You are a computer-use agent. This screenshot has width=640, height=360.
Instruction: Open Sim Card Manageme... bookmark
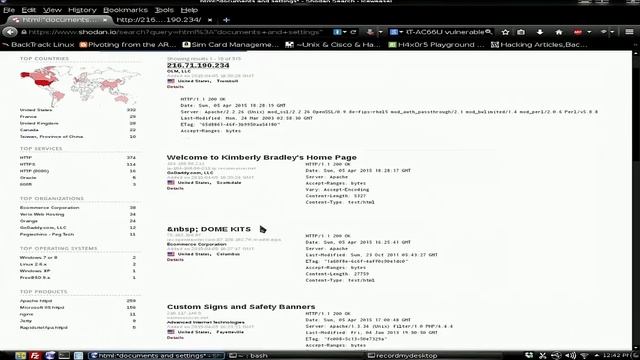pos(231,44)
